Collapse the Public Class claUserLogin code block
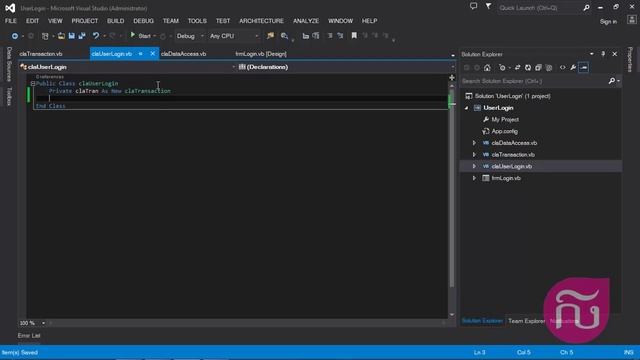Viewport: 640px width, 360px height. pos(33,84)
